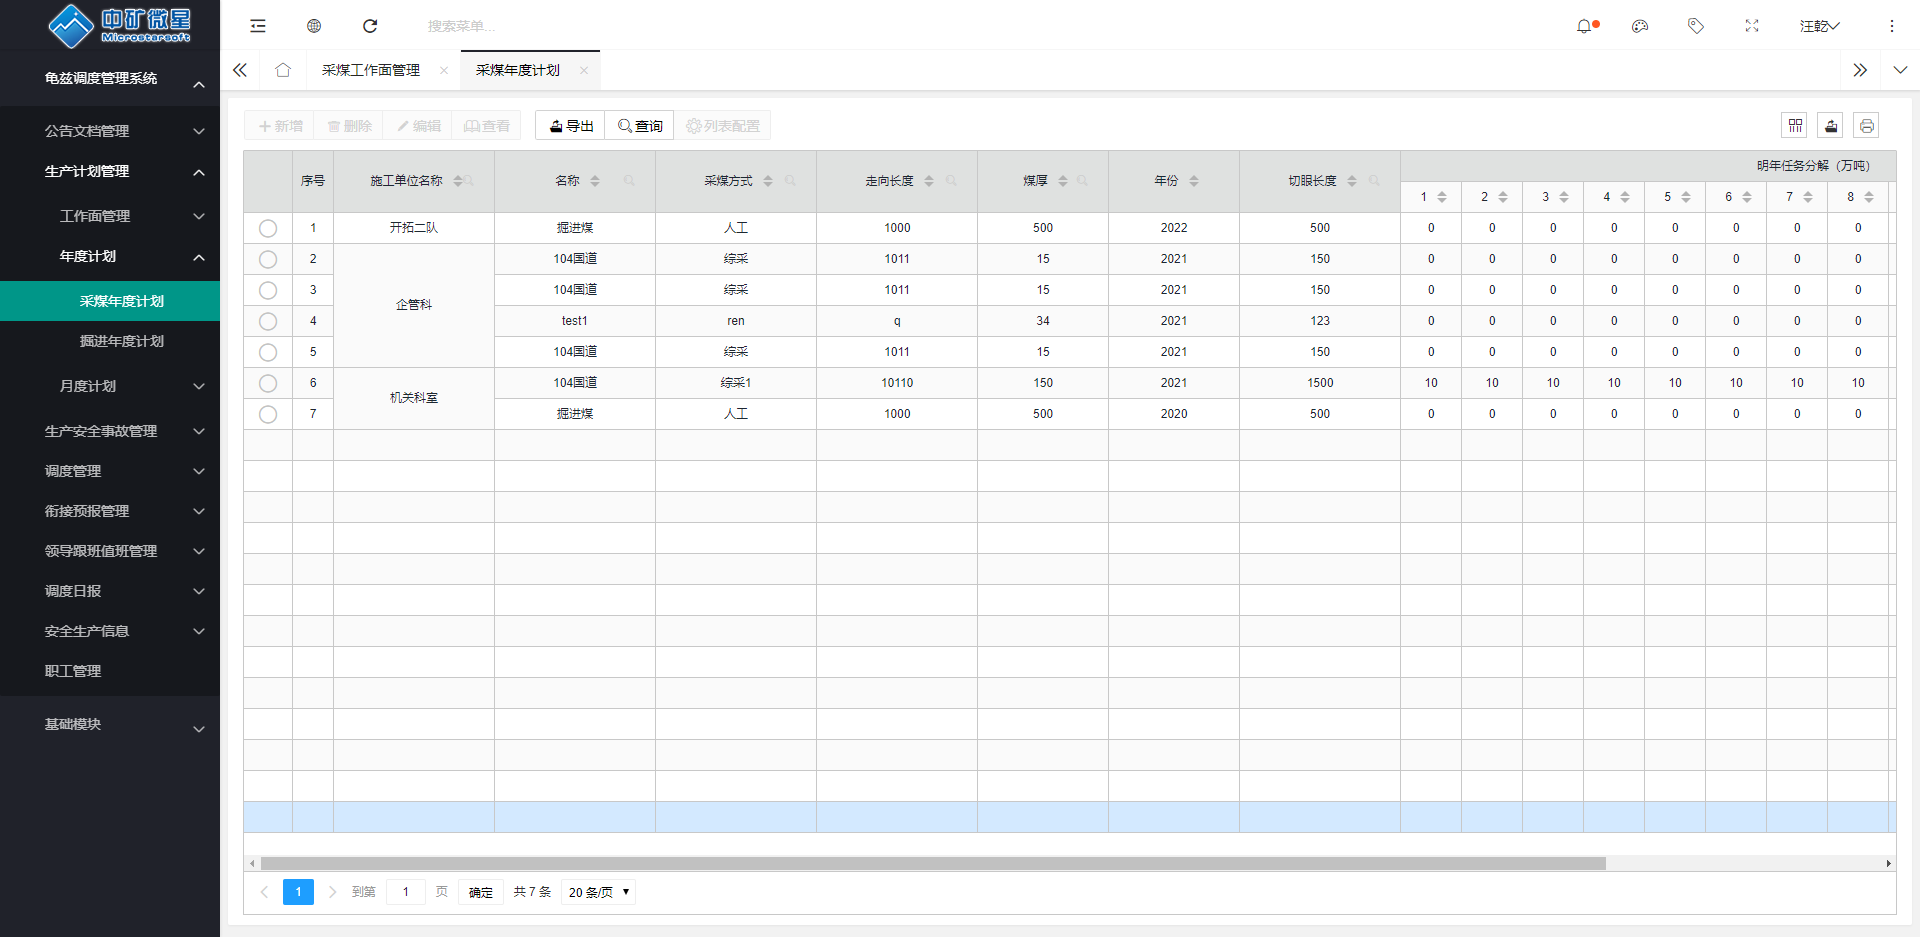The height and width of the screenshot is (937, 1920).
Task: Click search icon in 切眼长度 column
Action: click(x=1374, y=181)
